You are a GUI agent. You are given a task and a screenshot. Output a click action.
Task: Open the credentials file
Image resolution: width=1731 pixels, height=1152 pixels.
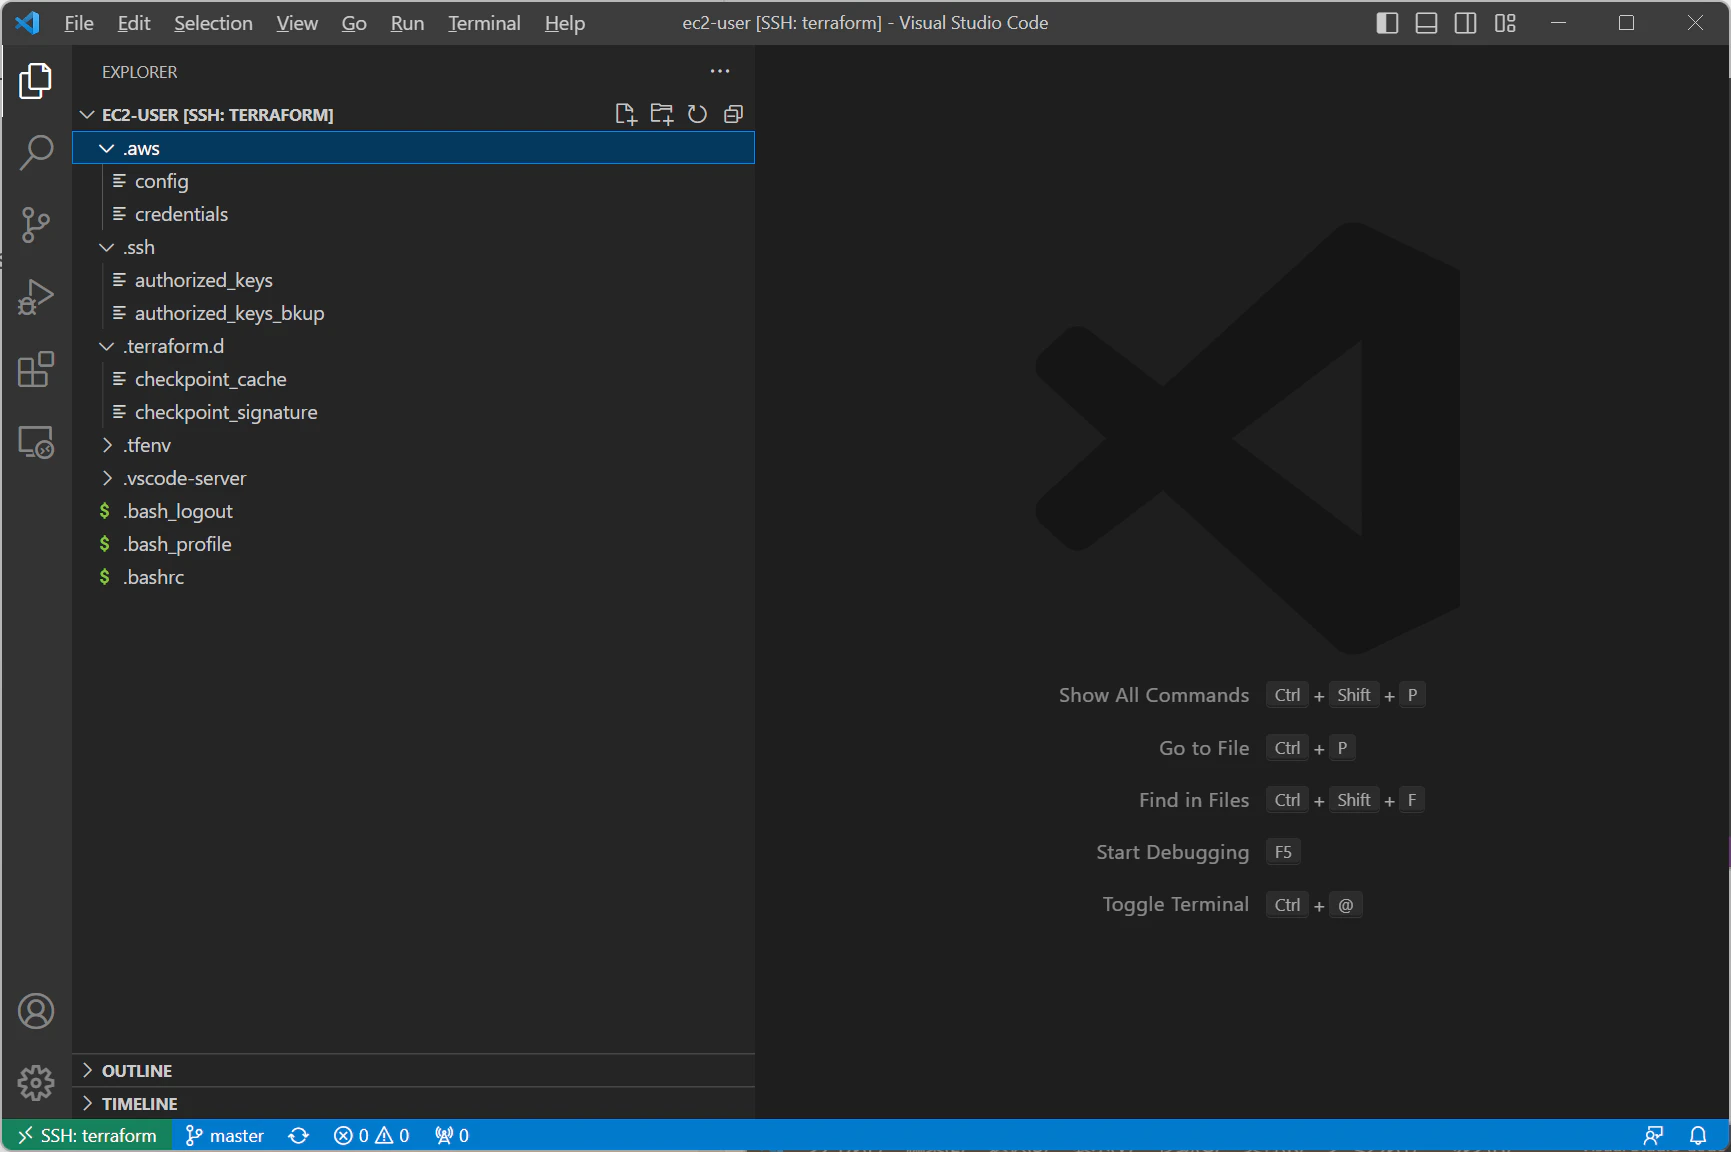click(413, 214)
